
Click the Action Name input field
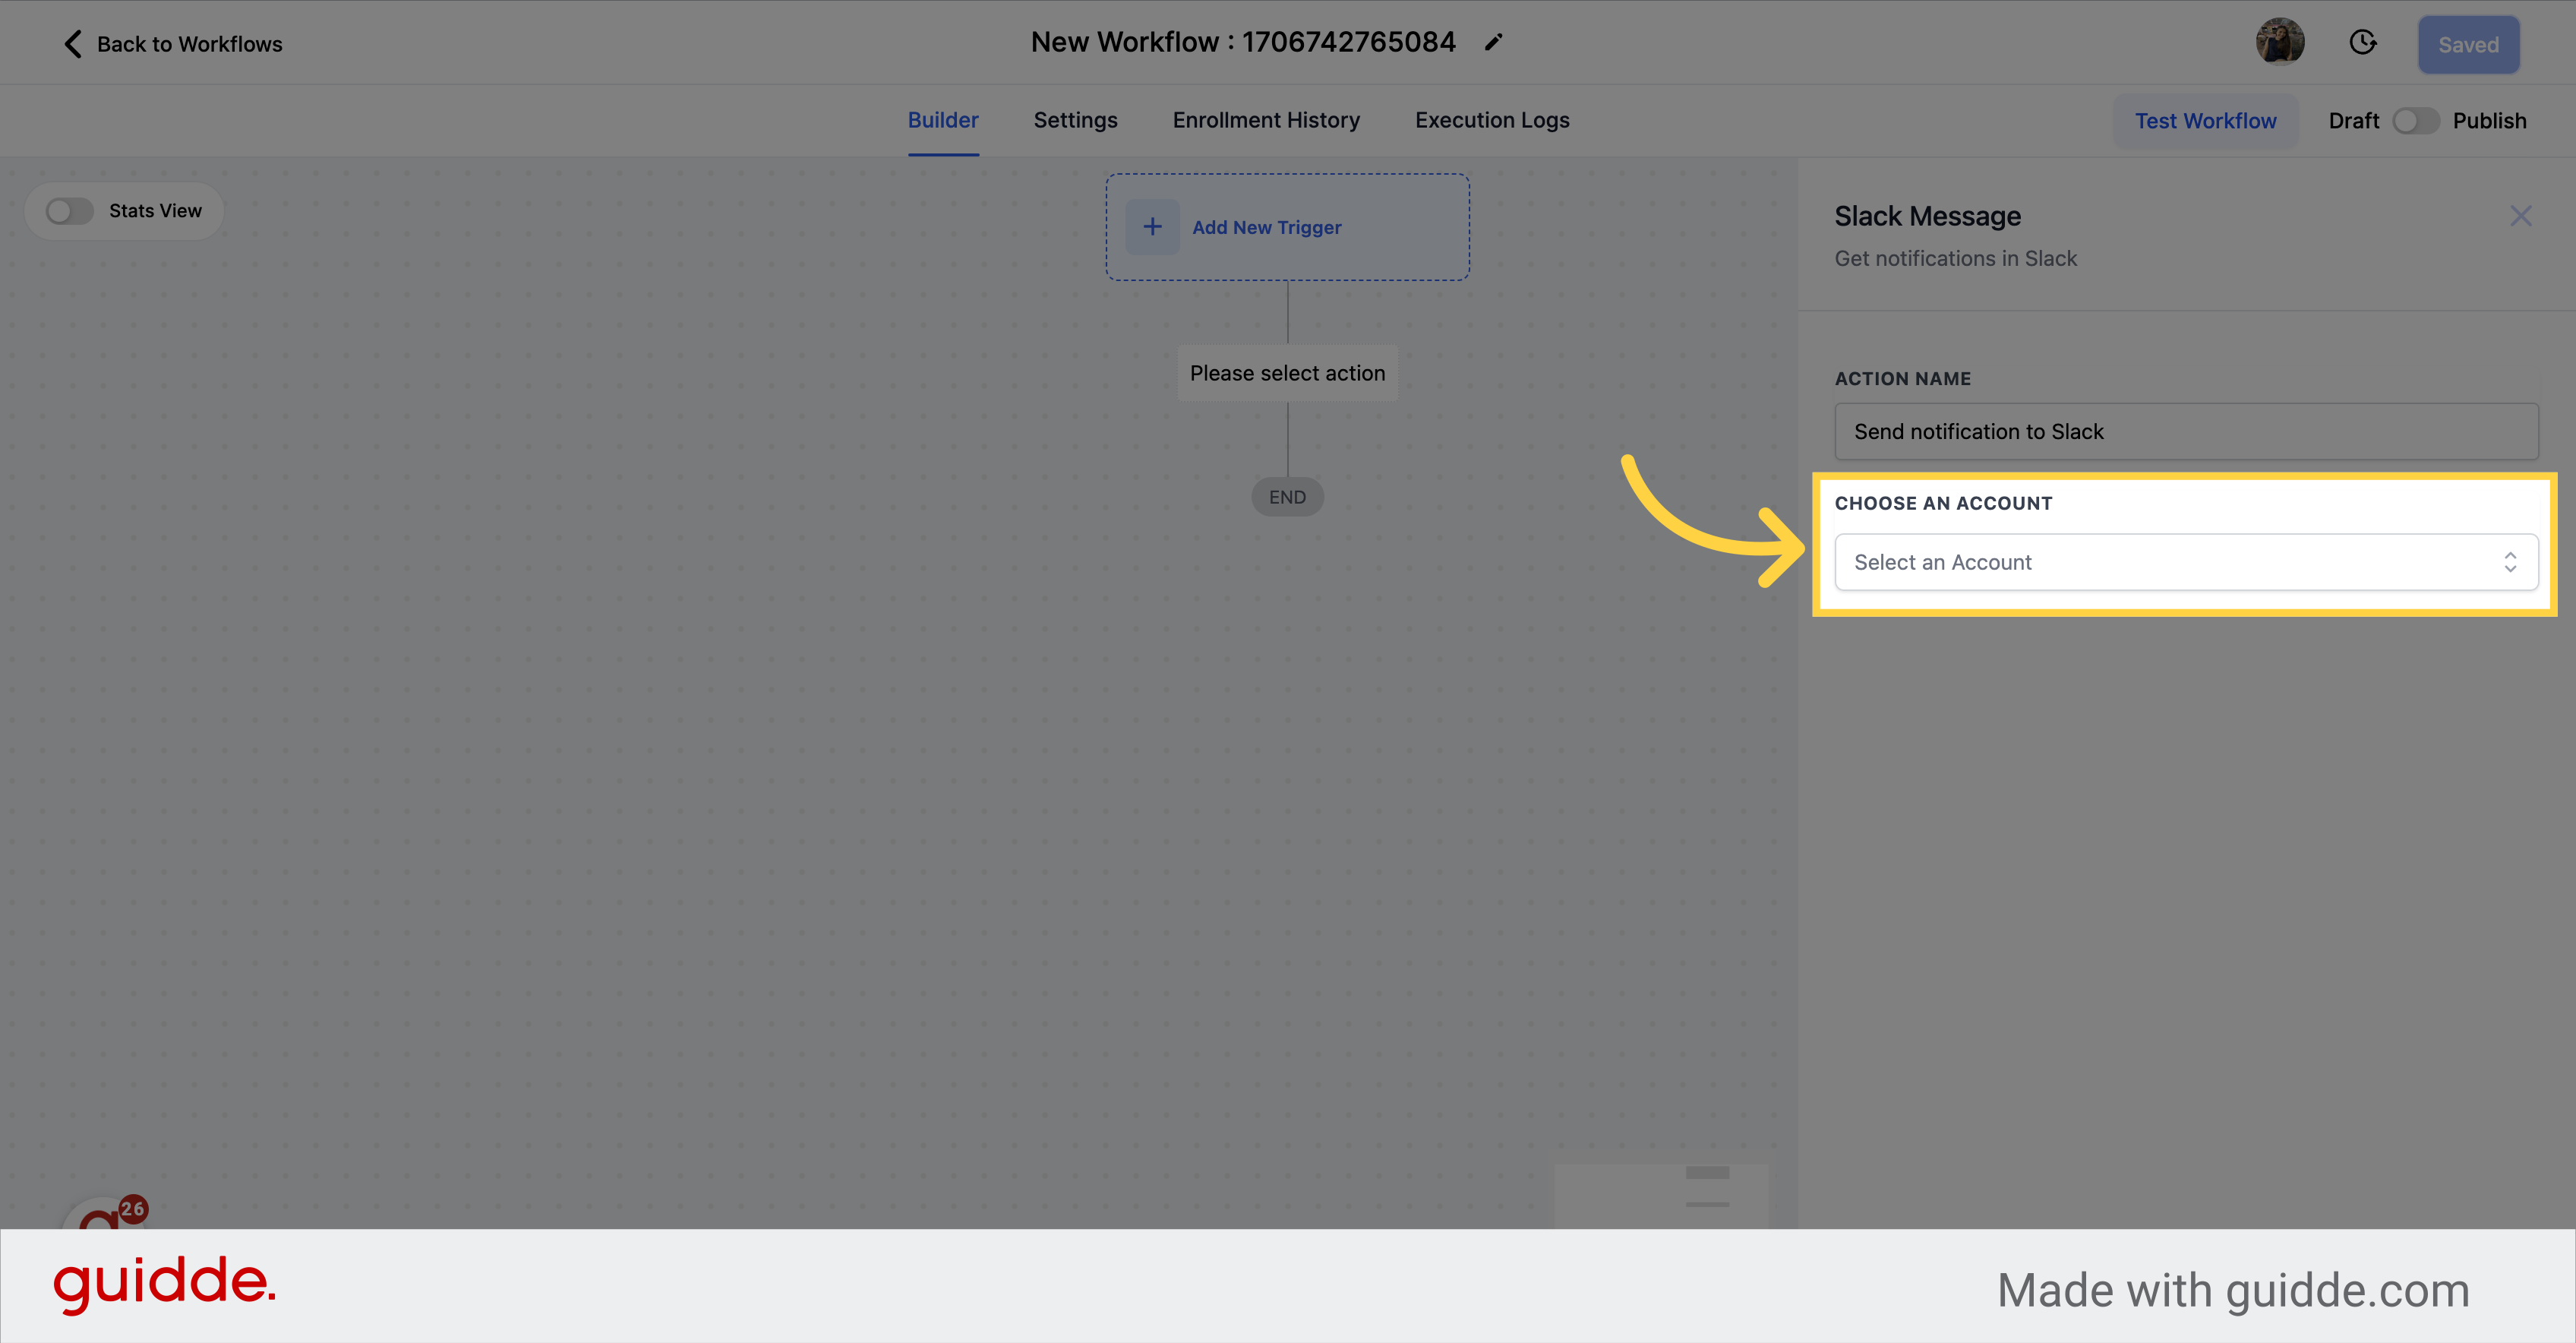(2186, 431)
